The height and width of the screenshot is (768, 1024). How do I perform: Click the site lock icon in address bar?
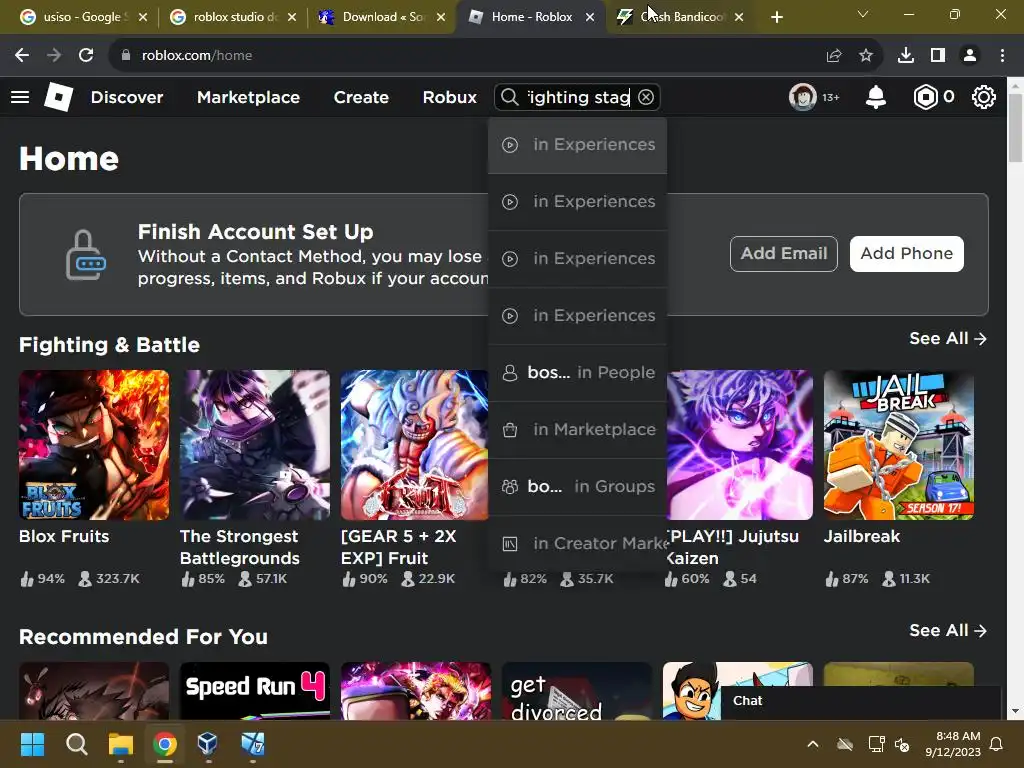(126, 56)
